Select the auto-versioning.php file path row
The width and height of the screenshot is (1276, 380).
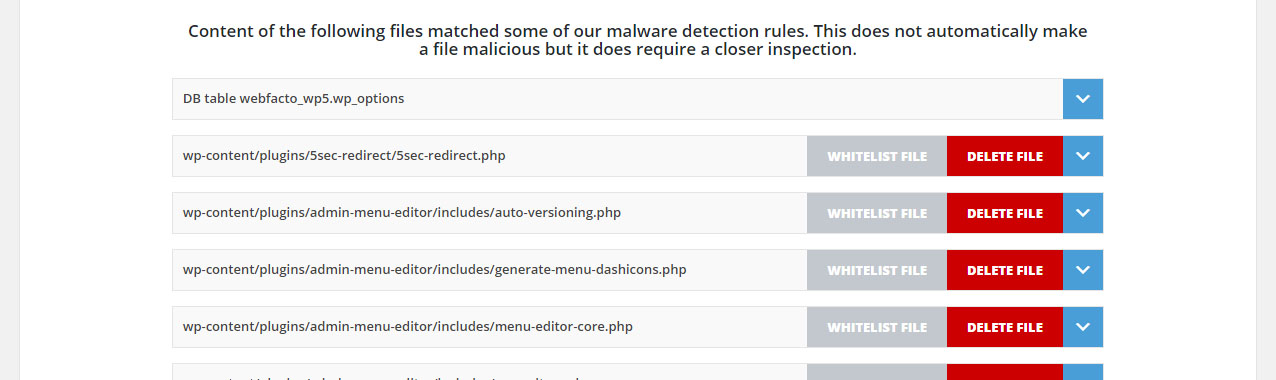click(x=489, y=213)
